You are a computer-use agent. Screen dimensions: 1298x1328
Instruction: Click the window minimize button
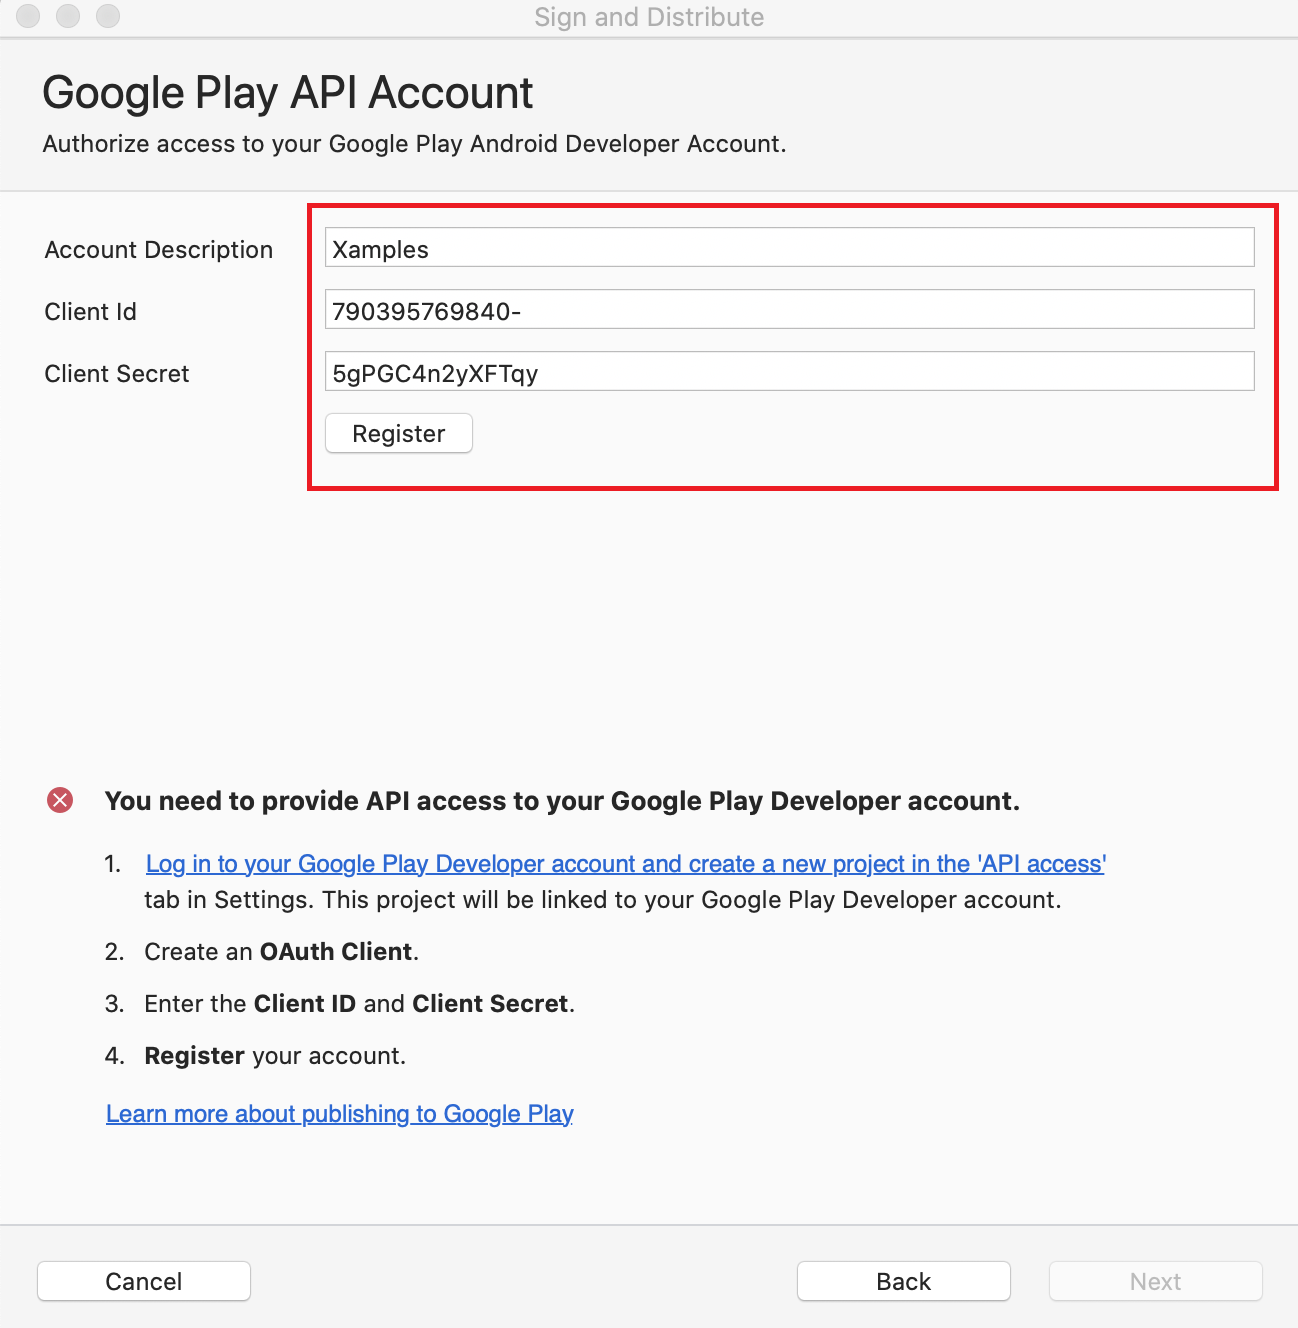point(68,16)
